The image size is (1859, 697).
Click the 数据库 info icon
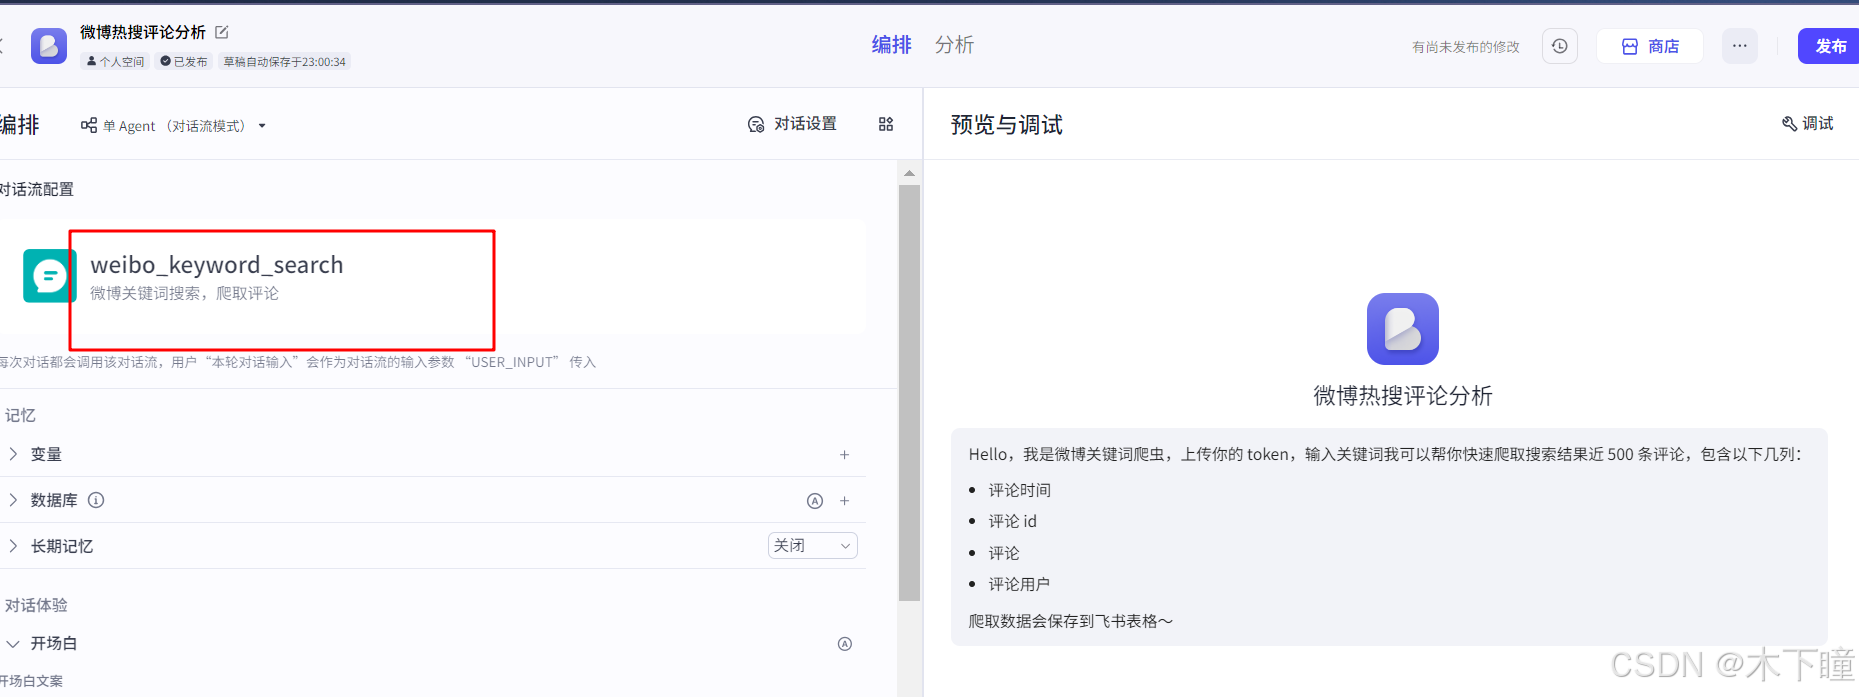tap(96, 500)
